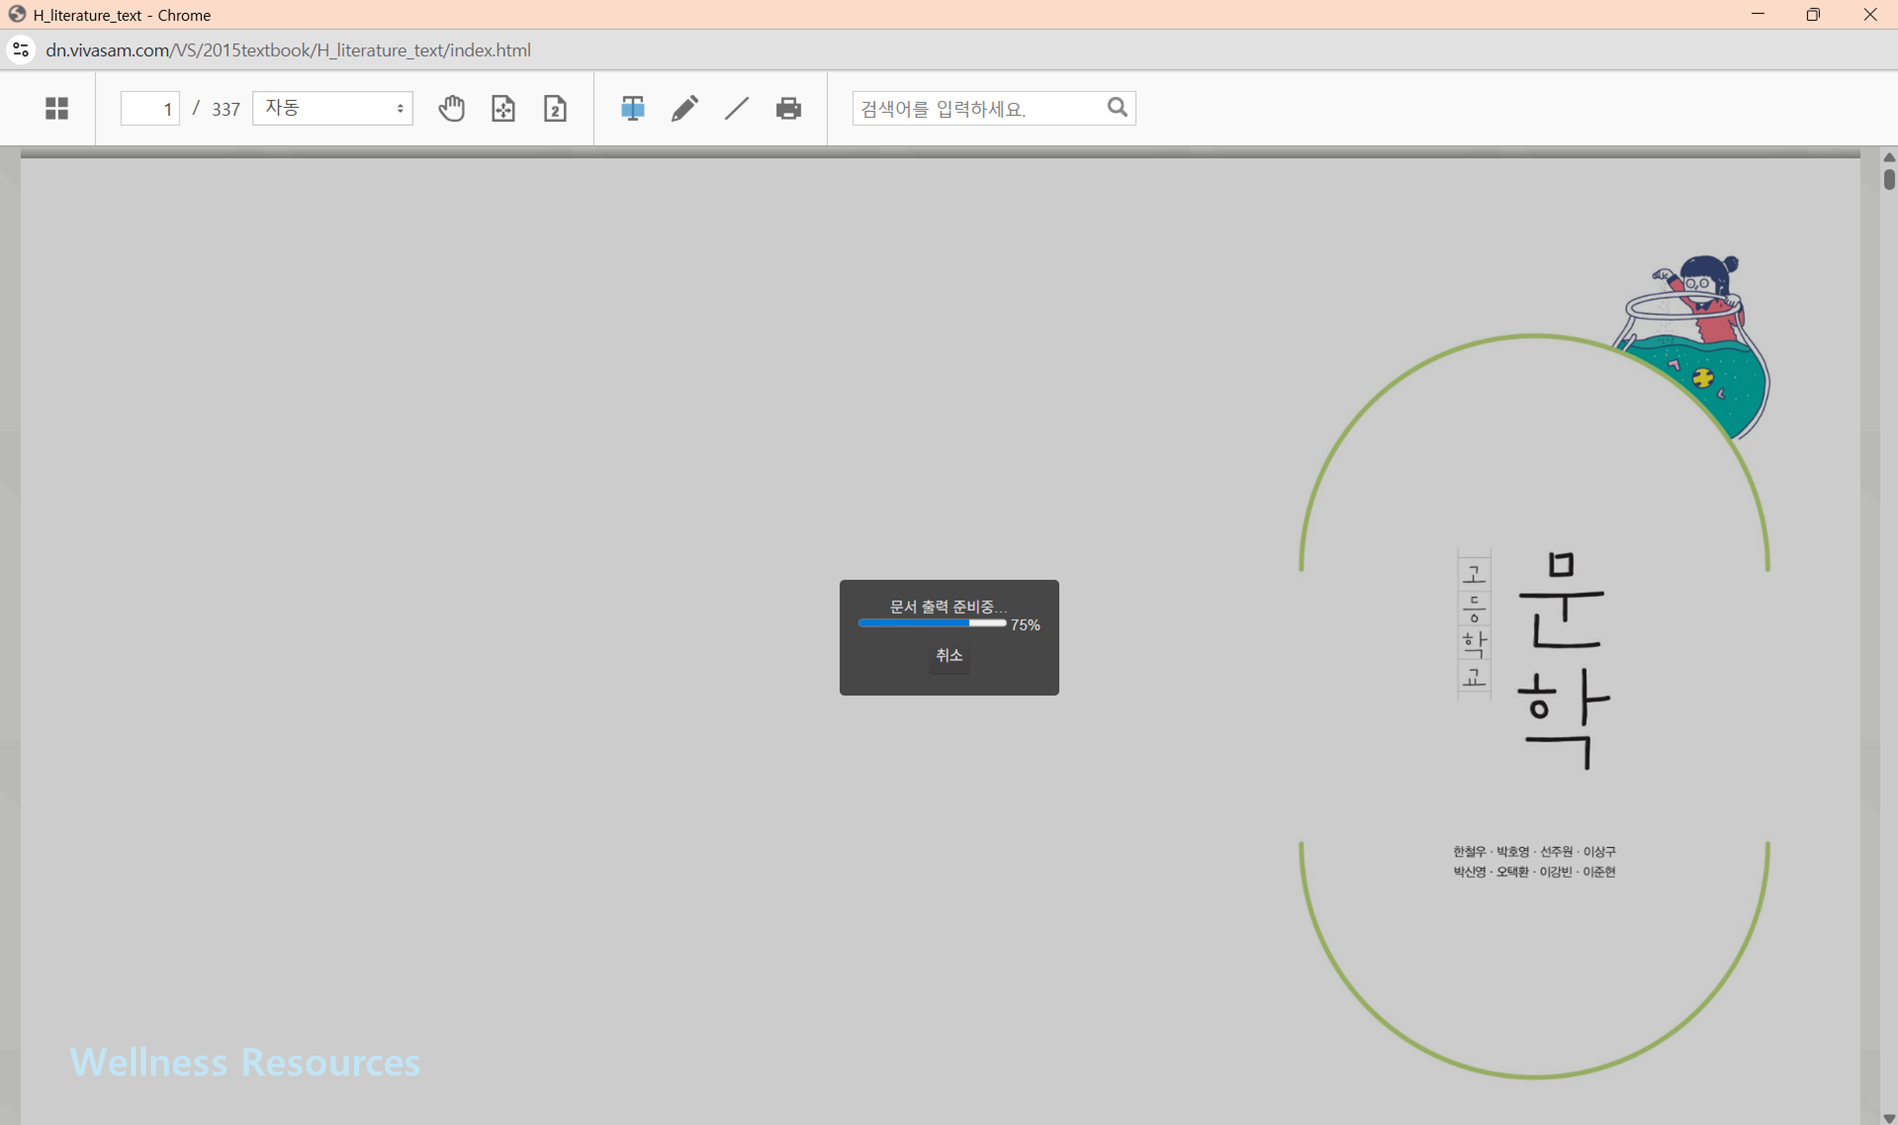Click the cover author names text
The height and width of the screenshot is (1125, 1898).
(x=1534, y=861)
